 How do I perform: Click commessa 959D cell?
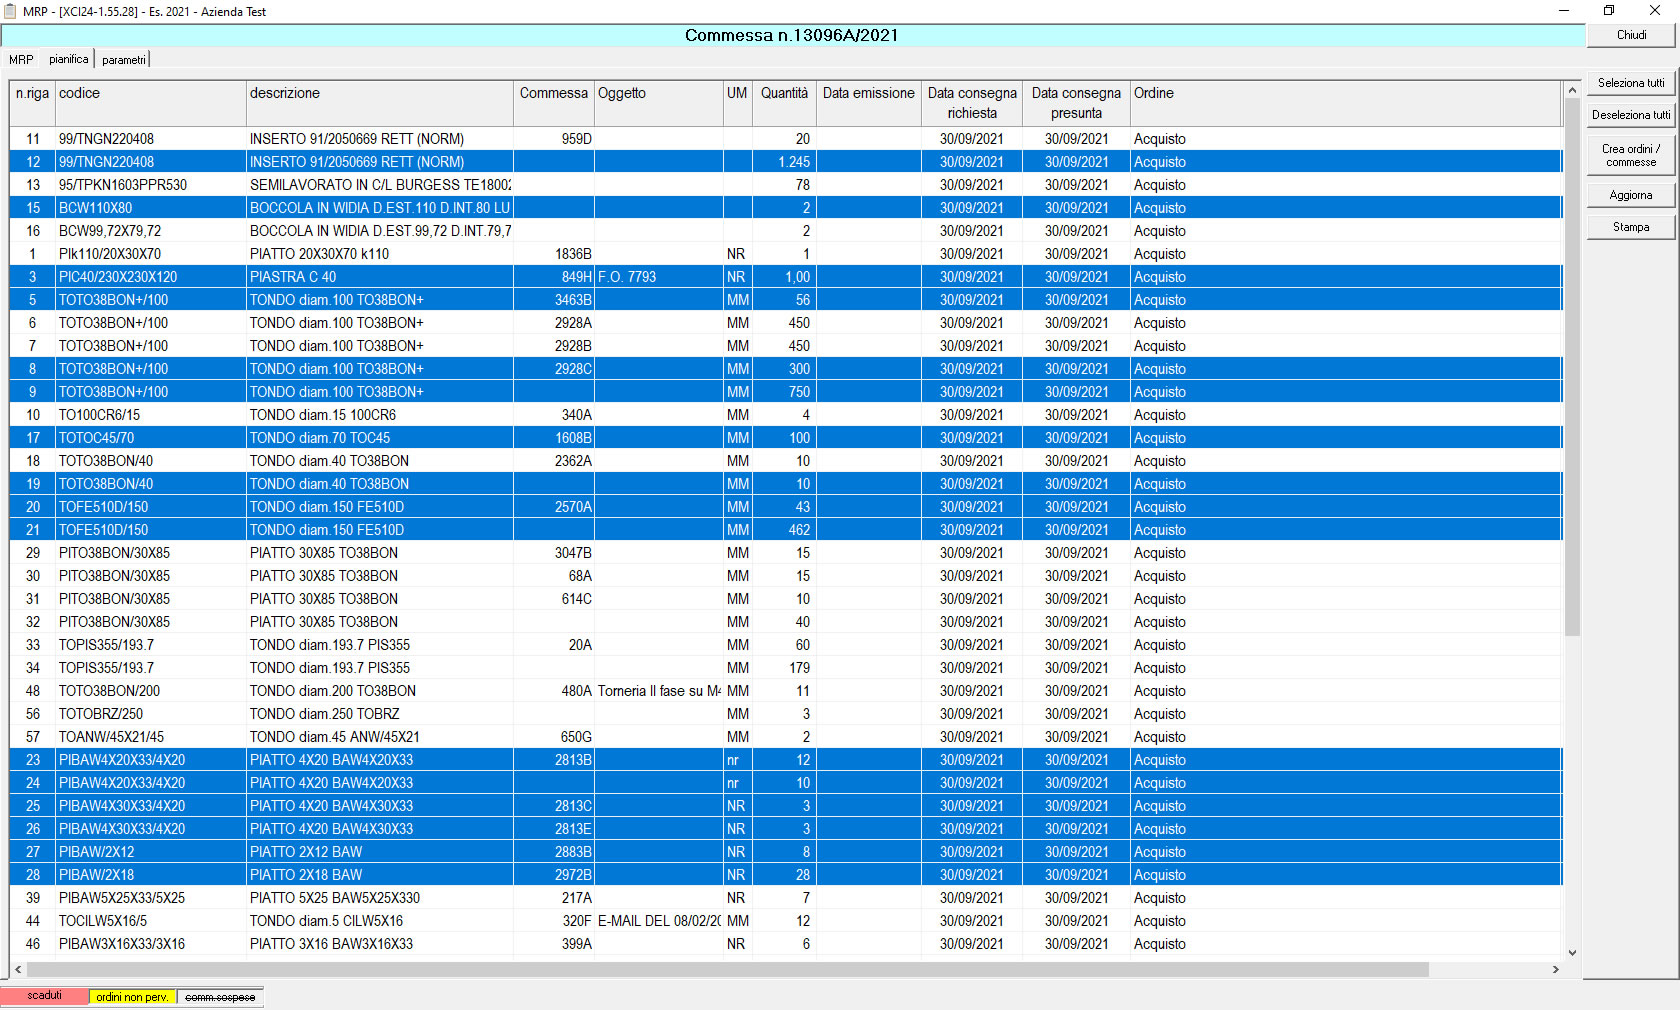tap(554, 139)
